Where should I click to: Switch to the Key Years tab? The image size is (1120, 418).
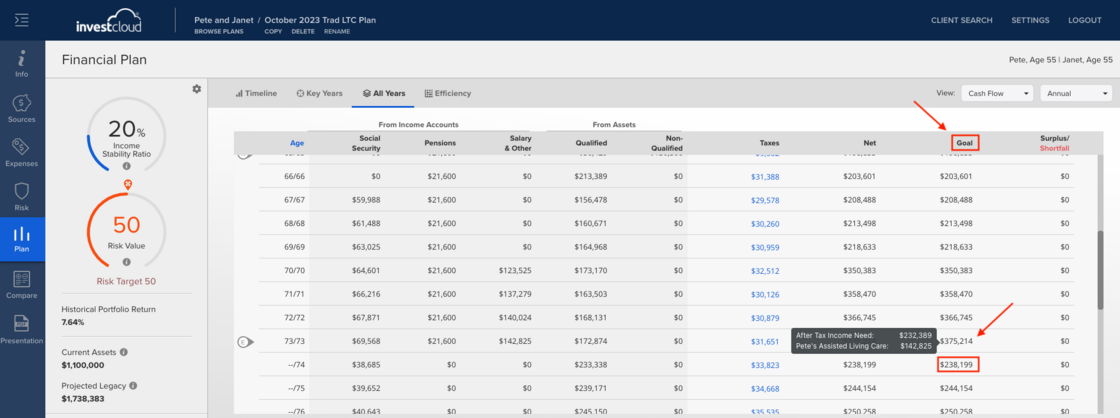[319, 93]
